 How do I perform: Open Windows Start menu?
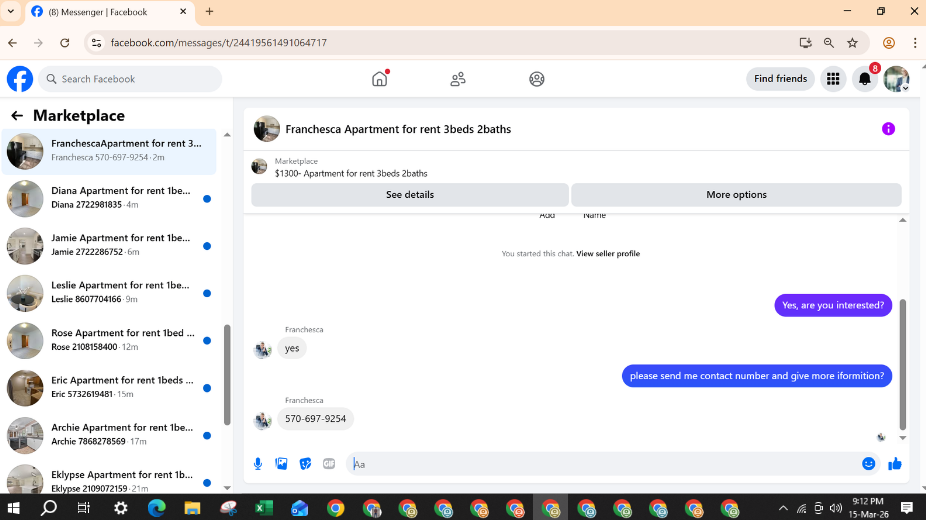click(13, 508)
